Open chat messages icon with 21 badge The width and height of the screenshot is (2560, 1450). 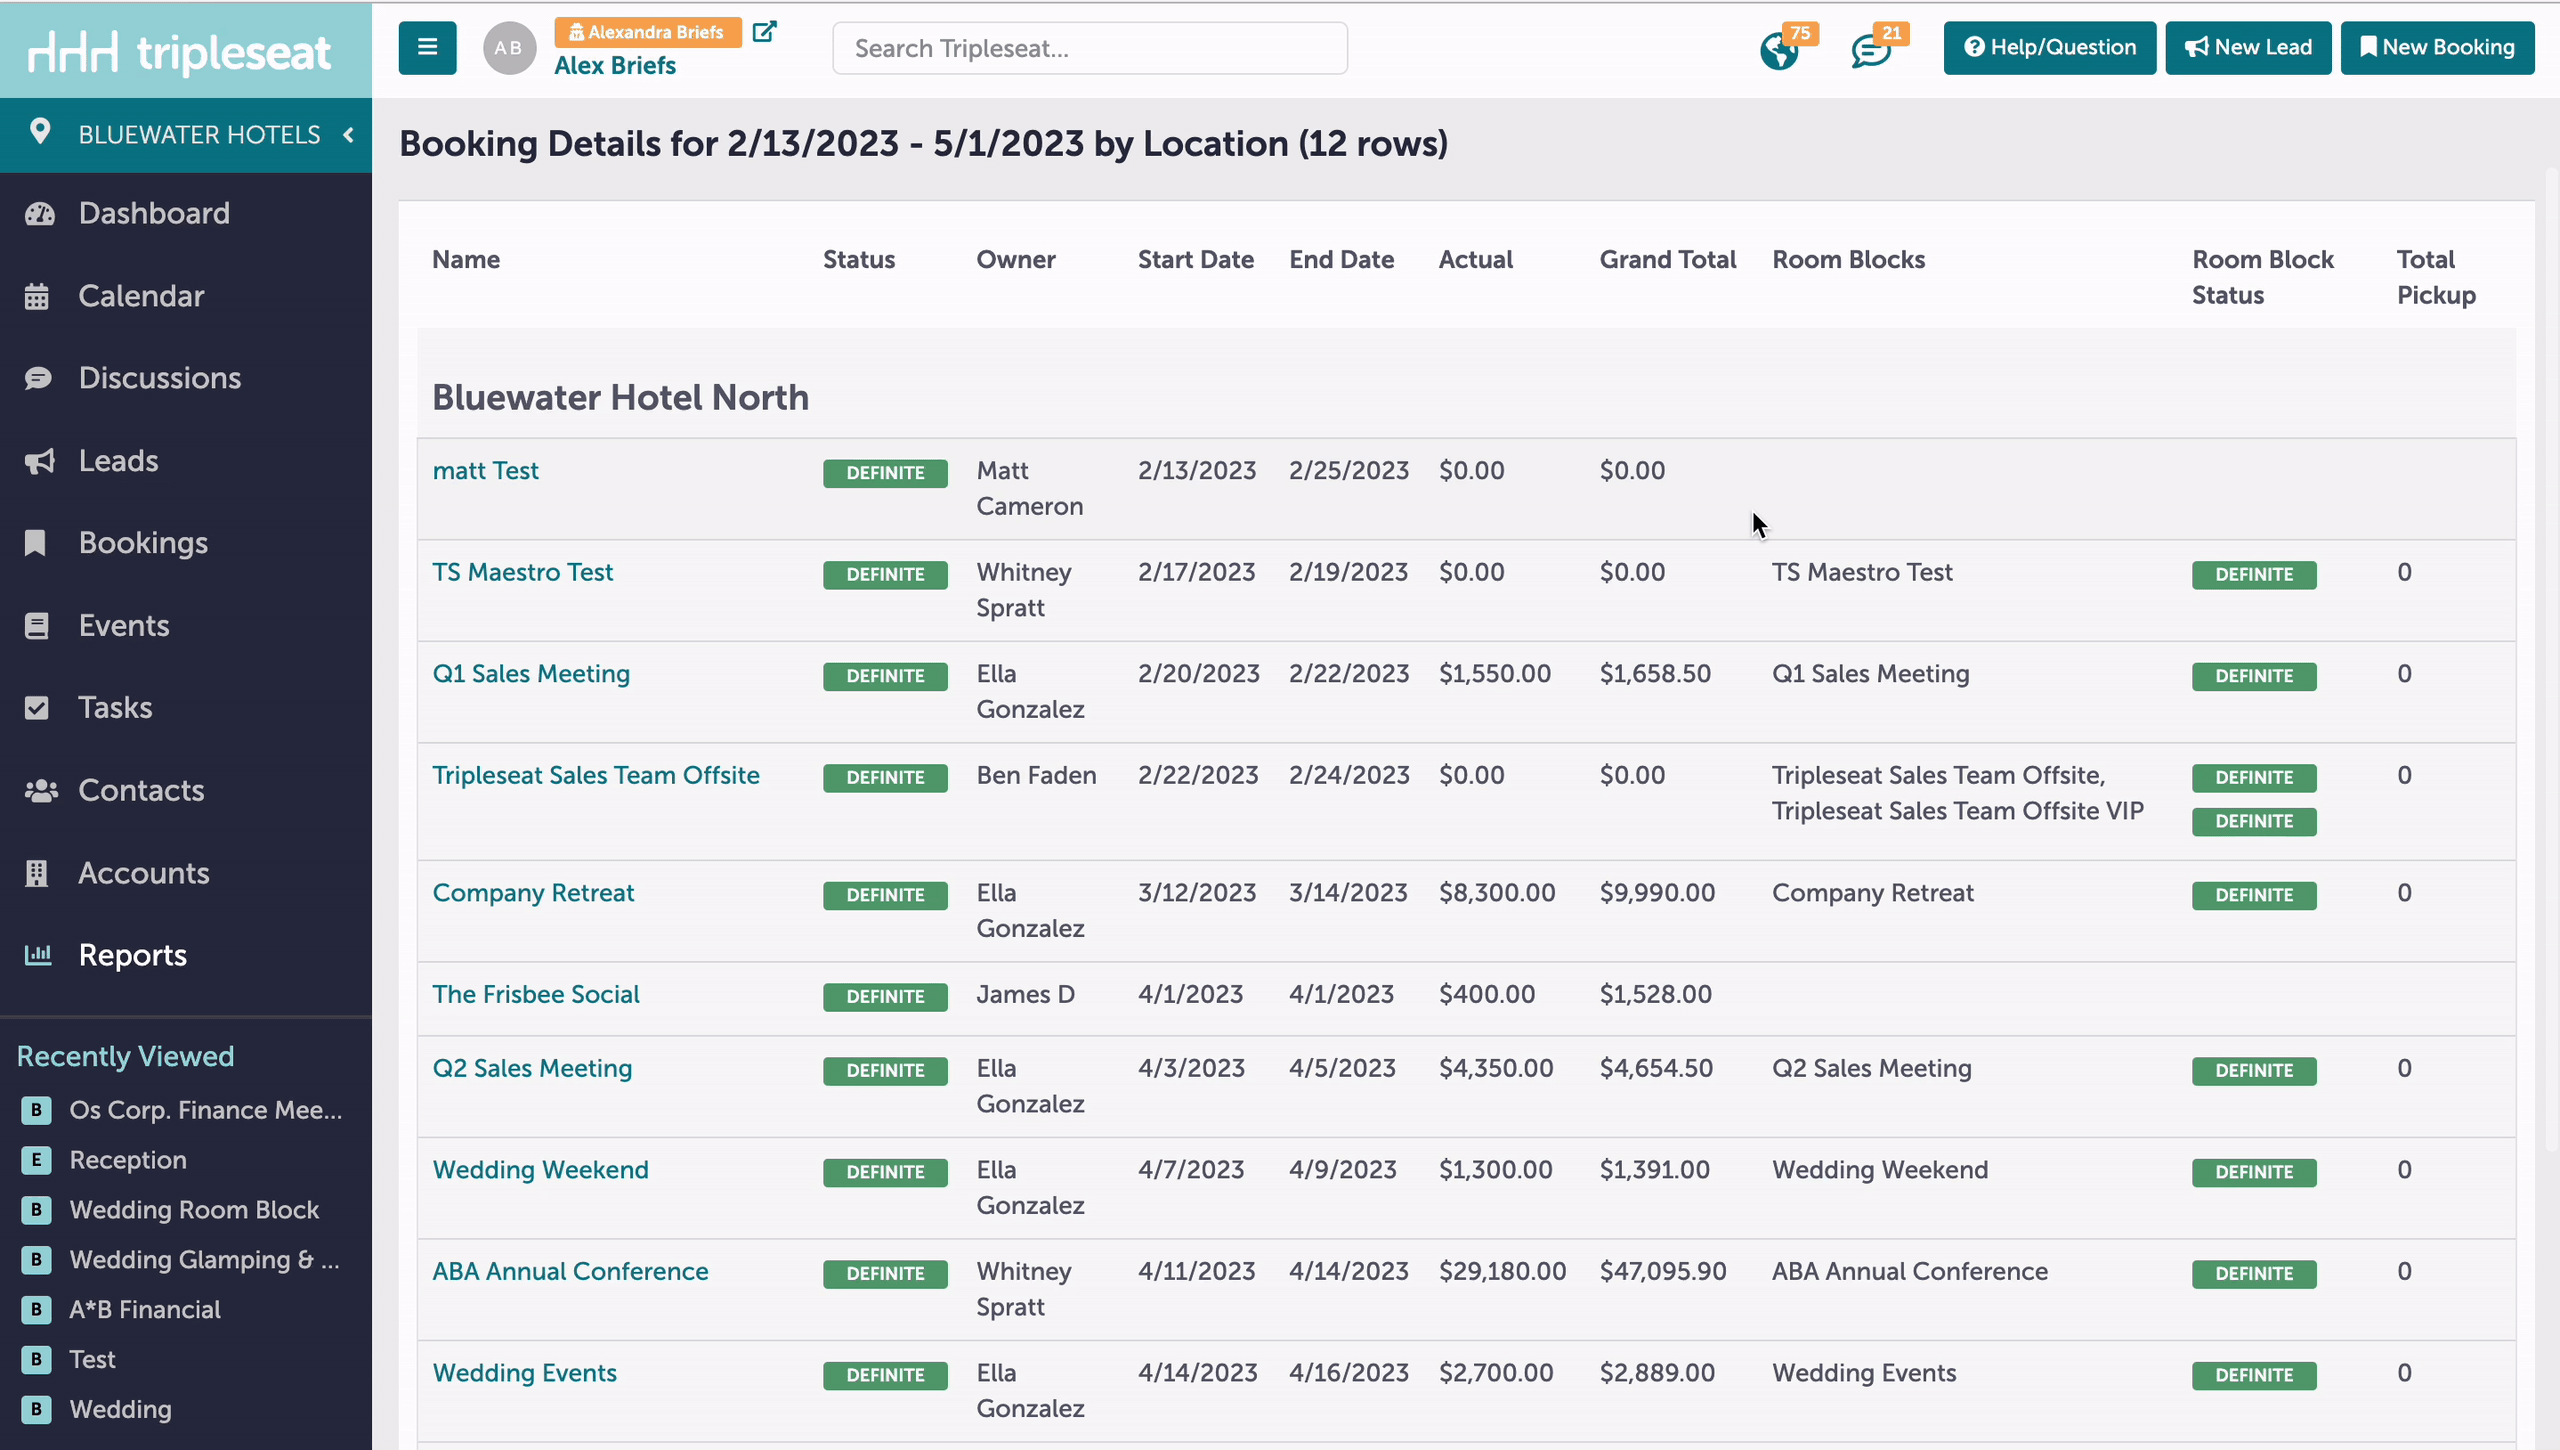pyautogui.click(x=1871, y=50)
